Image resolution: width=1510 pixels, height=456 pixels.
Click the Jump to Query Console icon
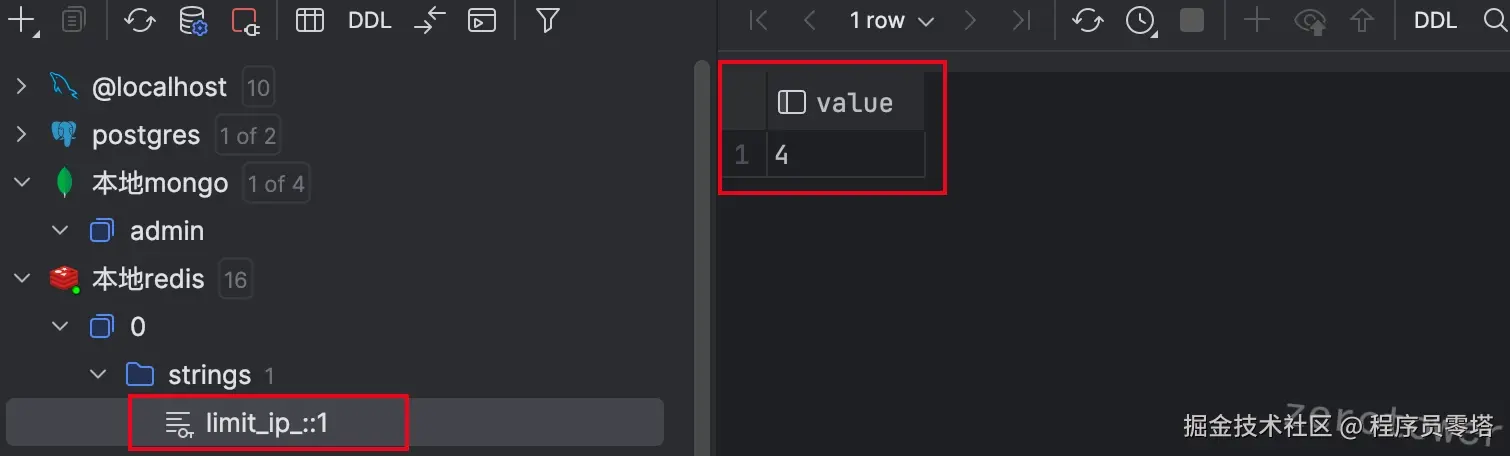482,20
